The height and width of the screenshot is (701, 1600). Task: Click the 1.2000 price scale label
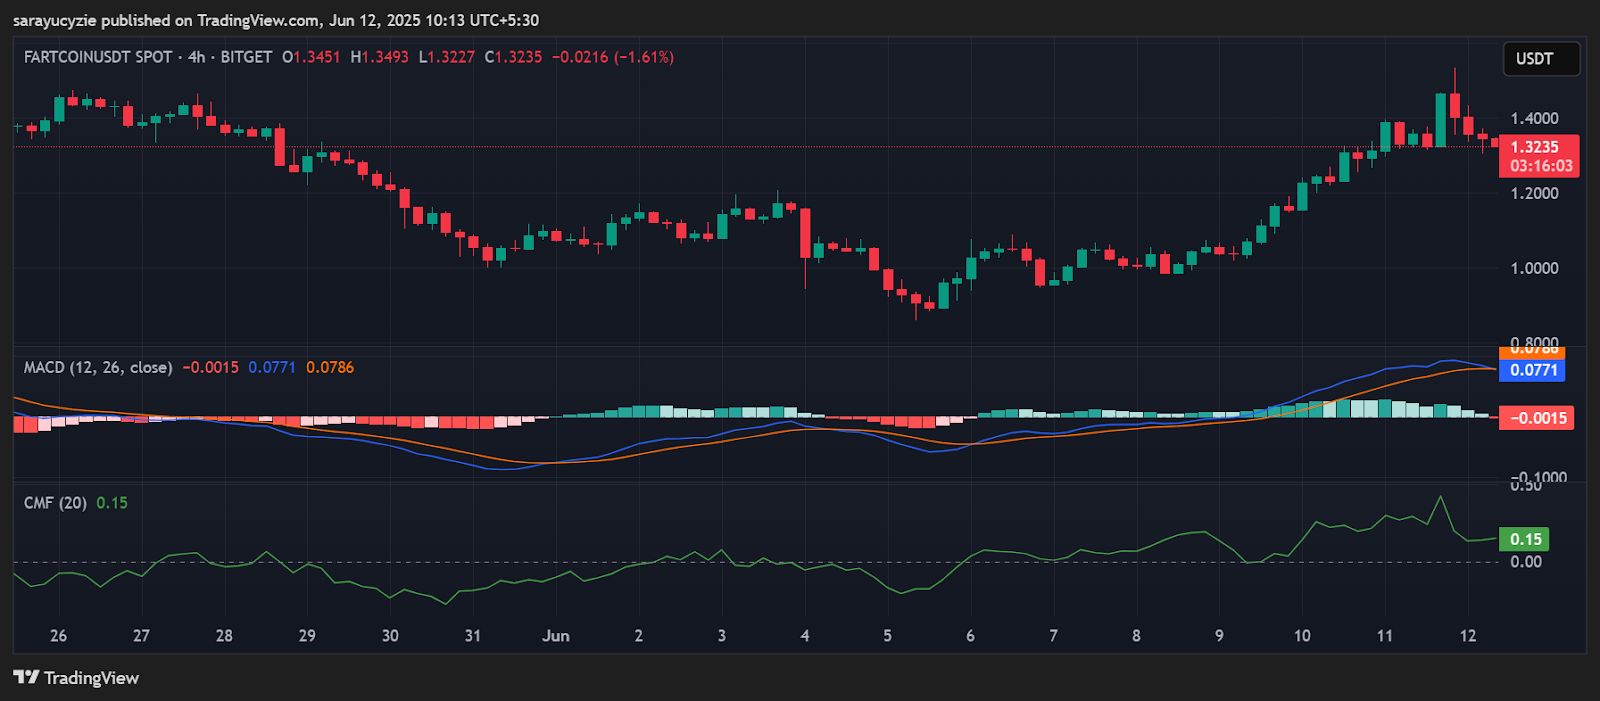click(1534, 193)
